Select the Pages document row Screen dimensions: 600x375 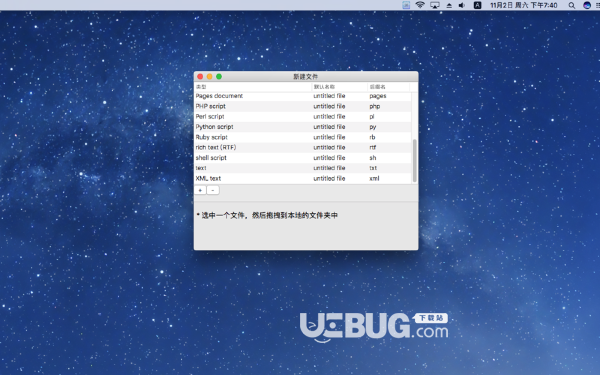303,96
